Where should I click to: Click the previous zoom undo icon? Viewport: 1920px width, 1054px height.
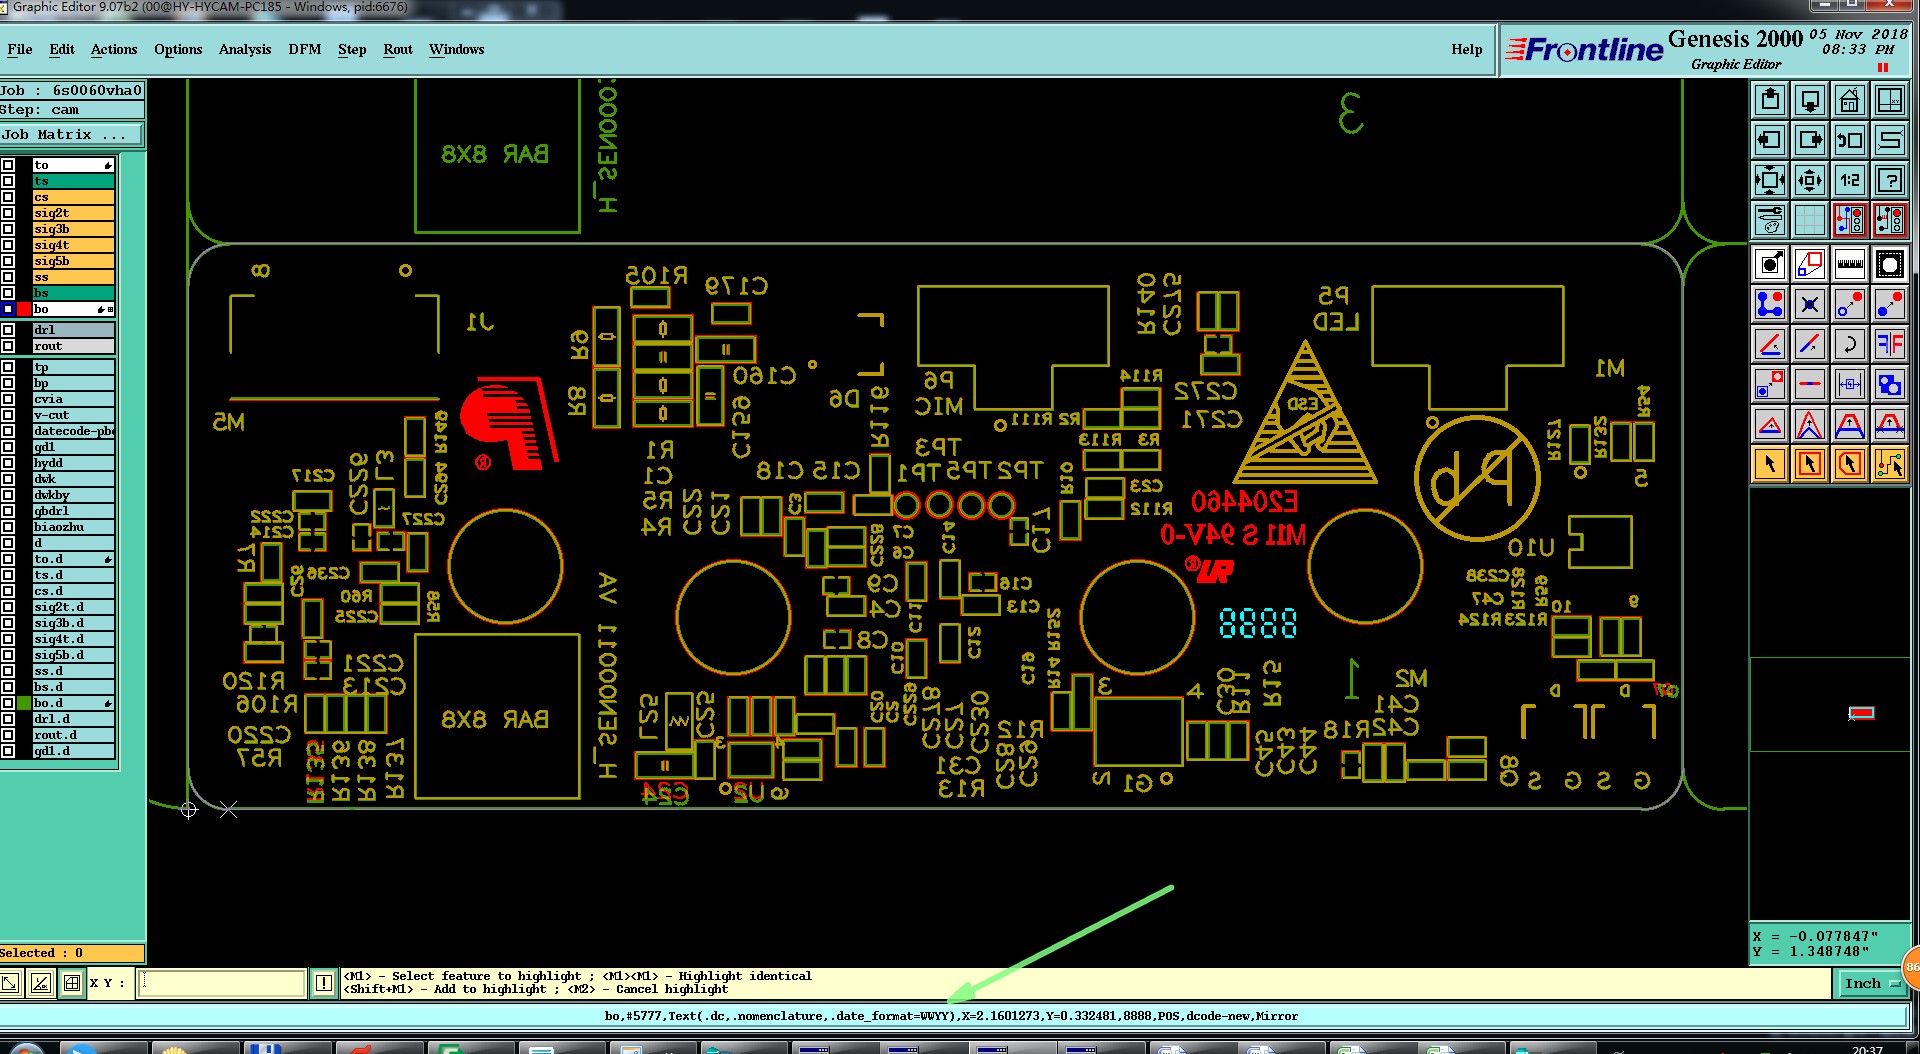[x=1850, y=140]
